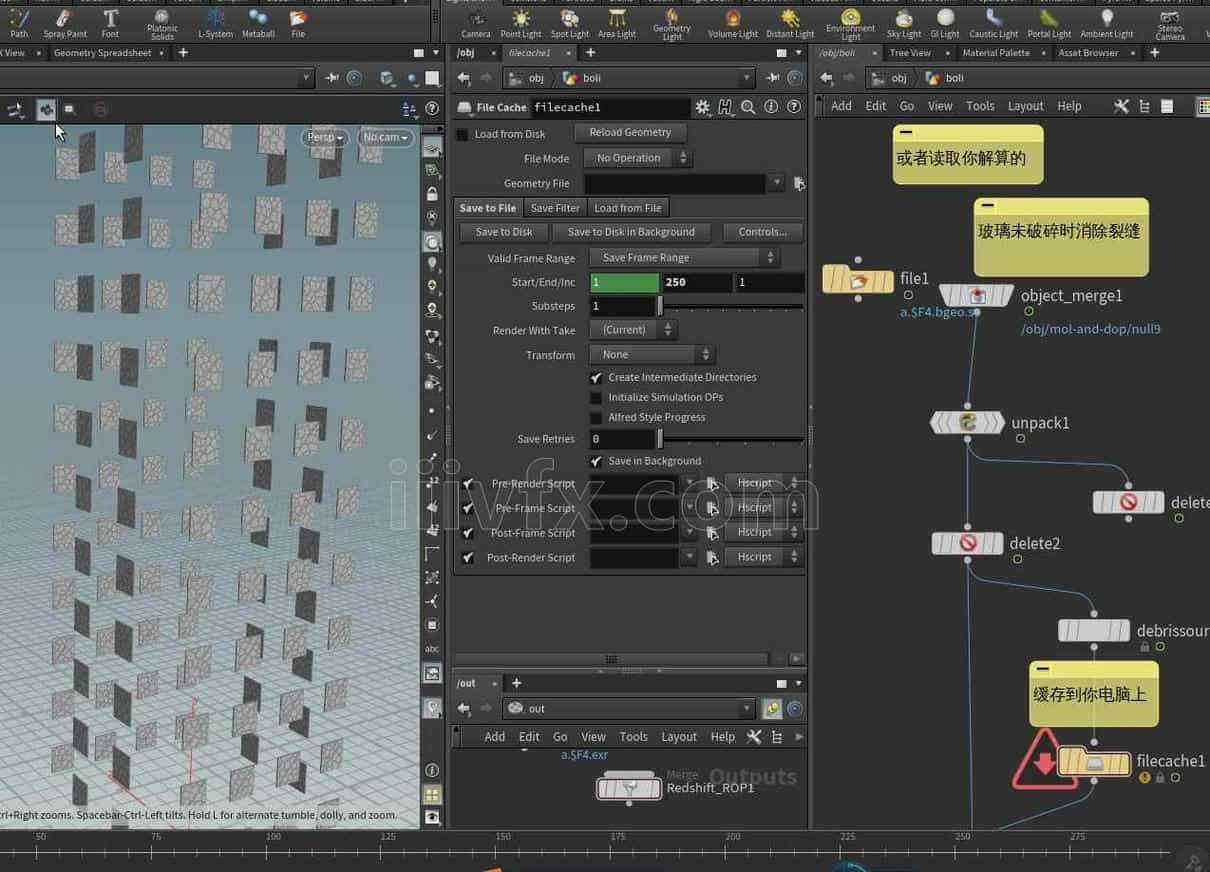Toggle the Pre-Frame Script checkbox
Screen dimensions: 1210x872
coord(468,508)
